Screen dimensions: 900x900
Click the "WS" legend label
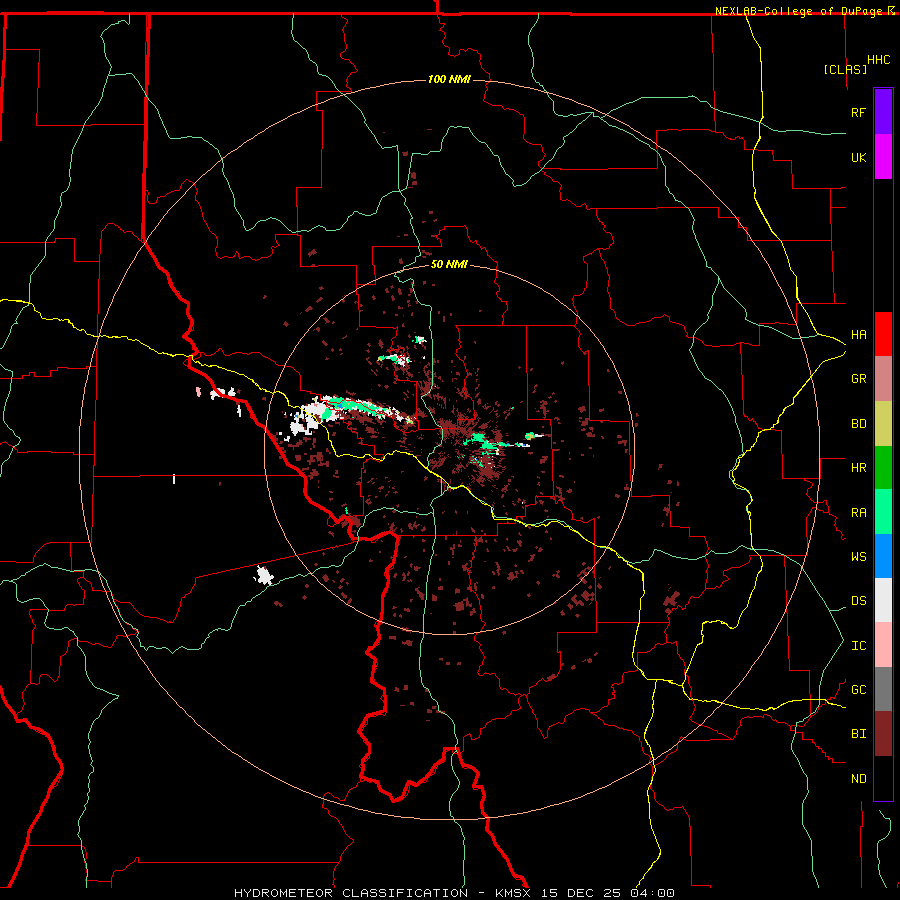(x=858, y=557)
